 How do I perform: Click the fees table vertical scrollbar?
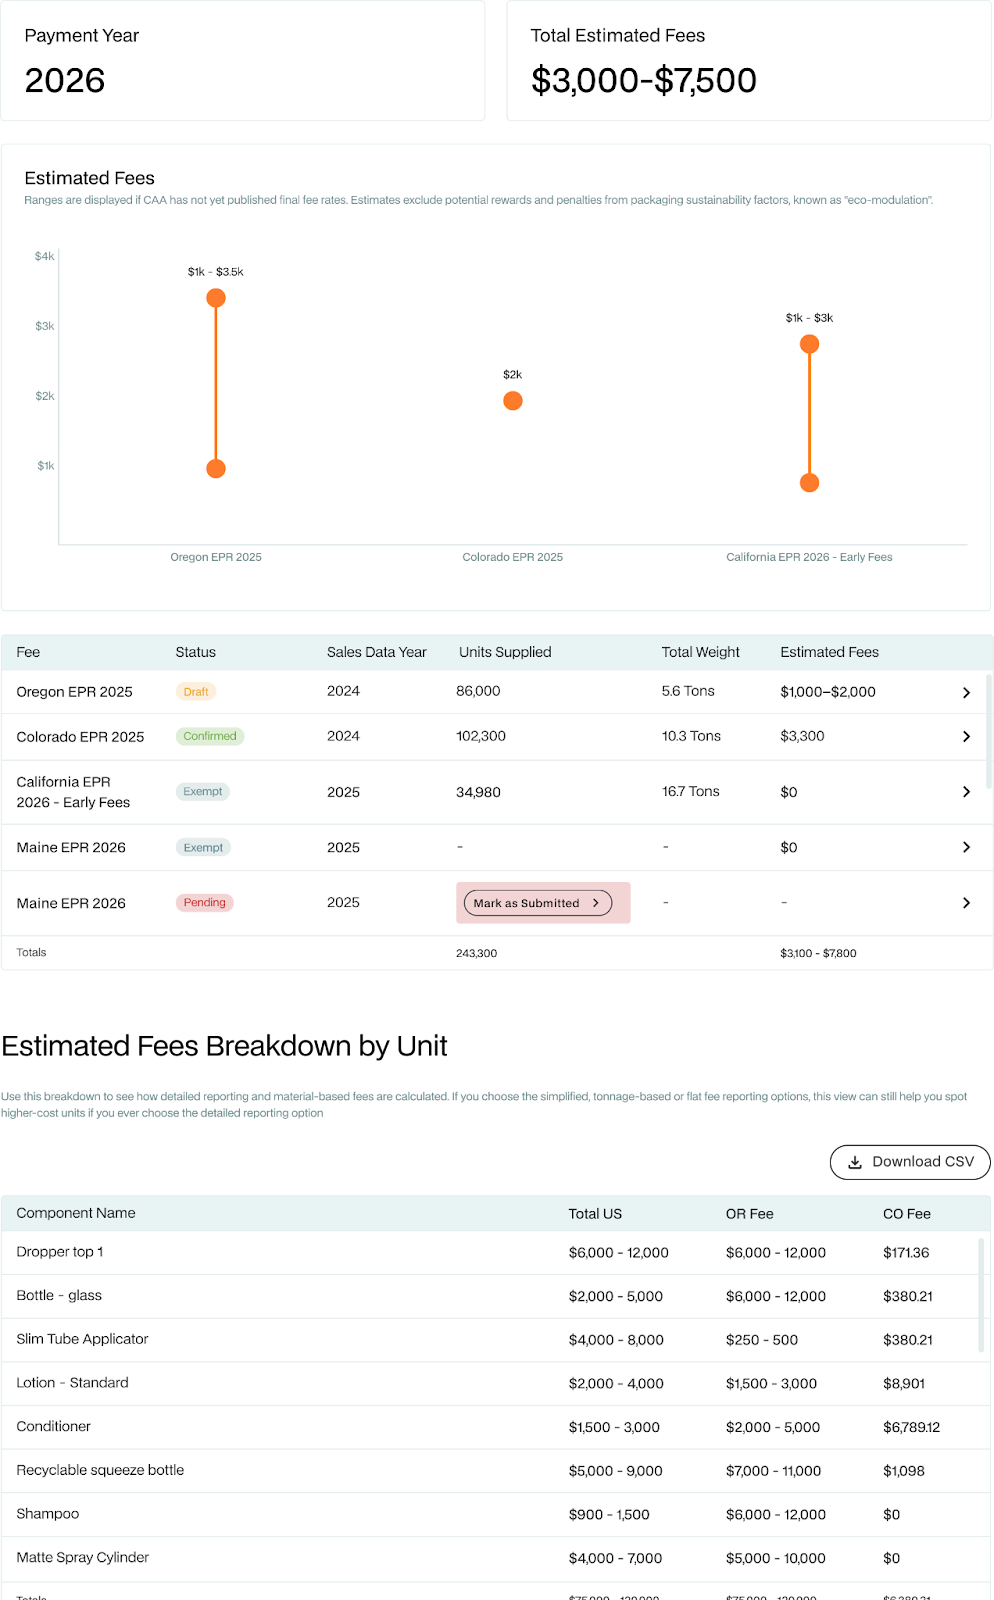click(989, 732)
